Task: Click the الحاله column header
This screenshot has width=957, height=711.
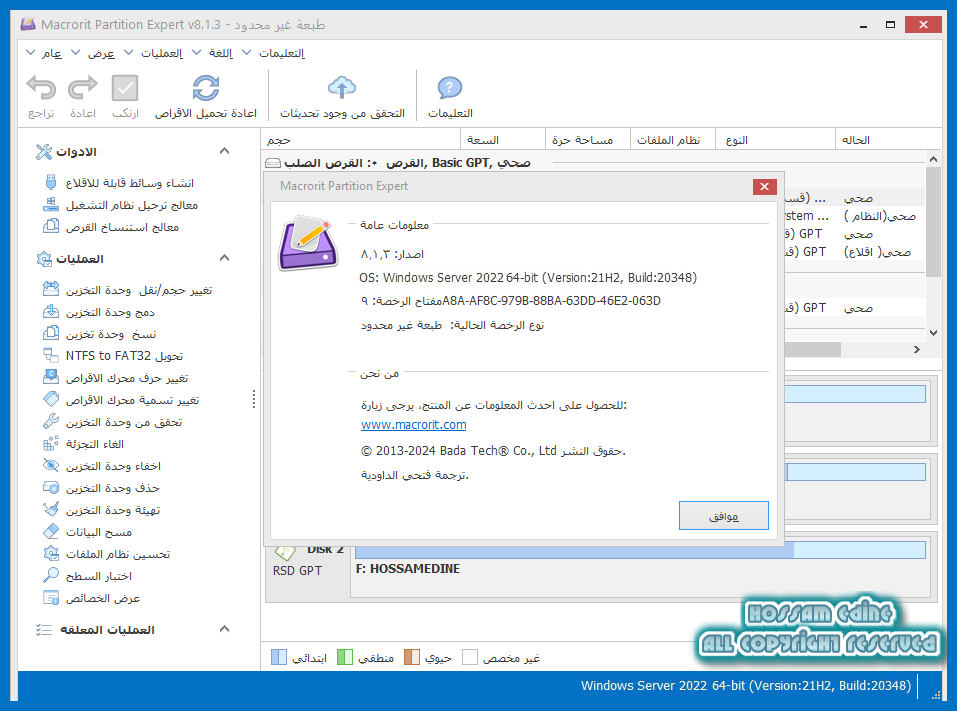Action: click(x=888, y=140)
